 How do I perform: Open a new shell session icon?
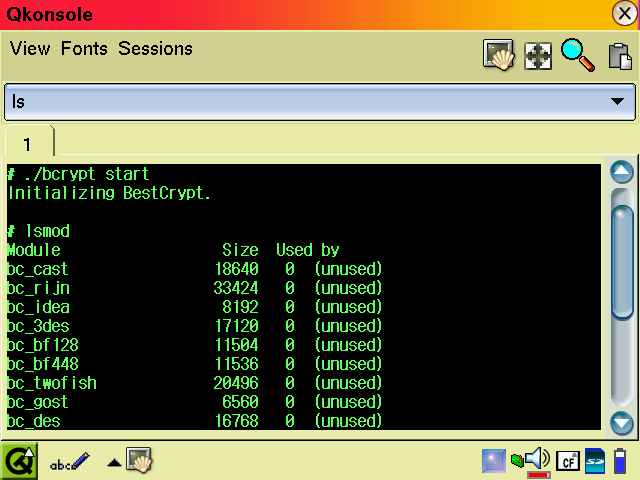498,55
